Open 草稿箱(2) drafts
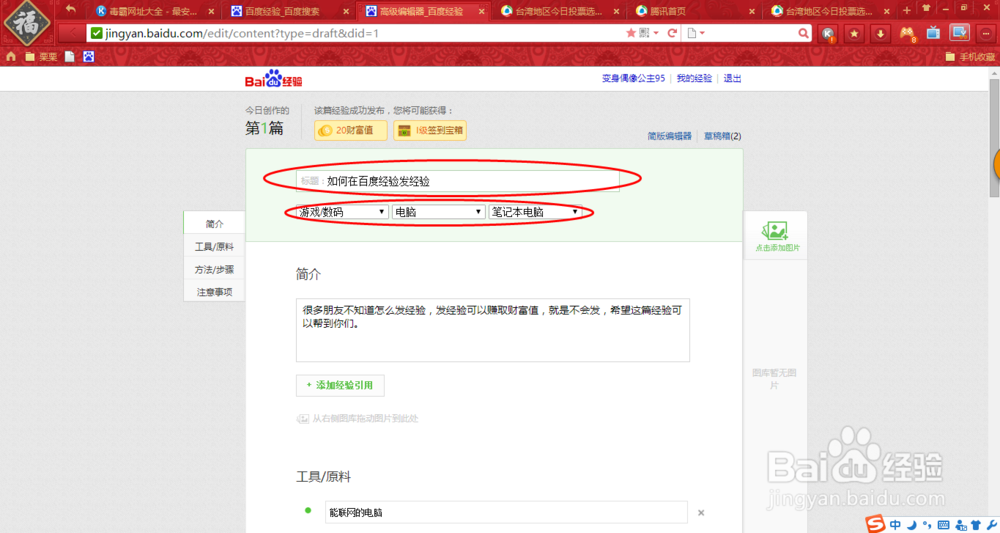The height and width of the screenshot is (533, 1000). pyautogui.click(x=723, y=136)
